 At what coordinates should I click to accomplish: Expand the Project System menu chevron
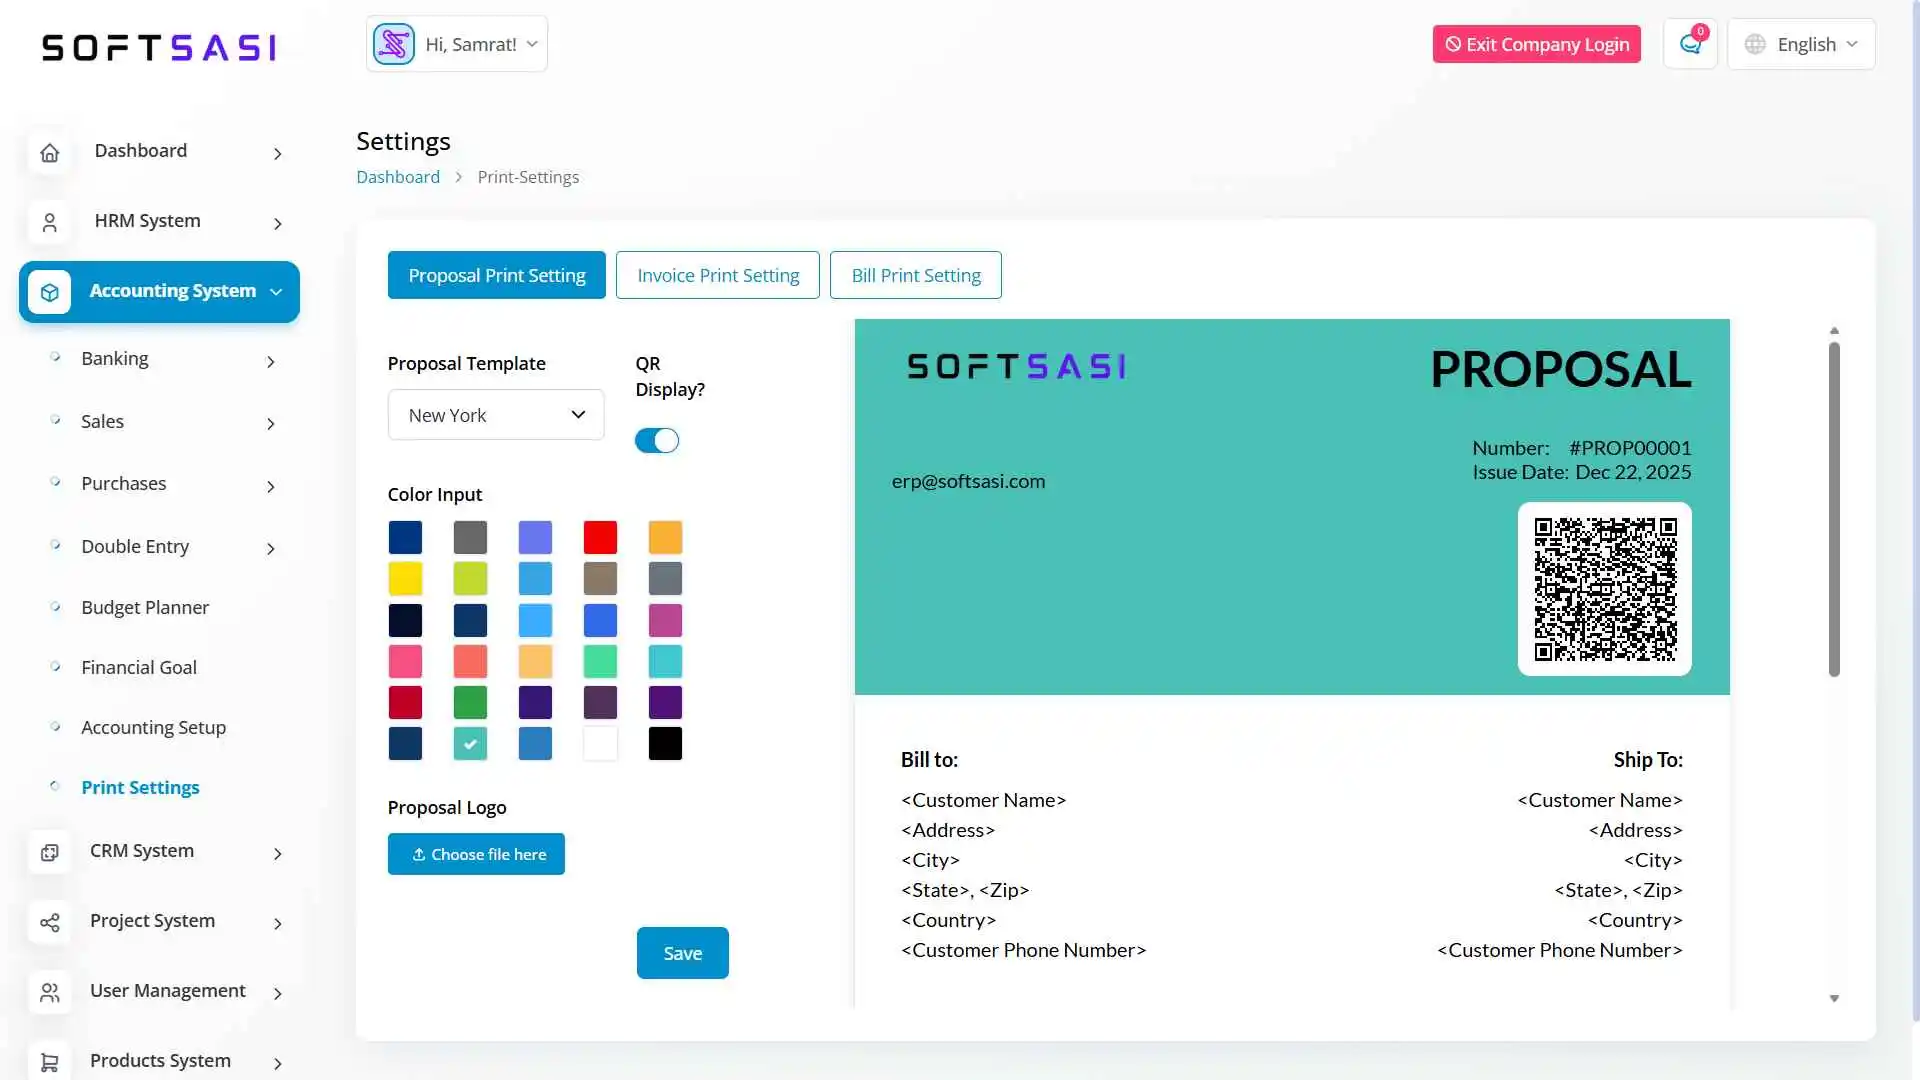pos(278,924)
